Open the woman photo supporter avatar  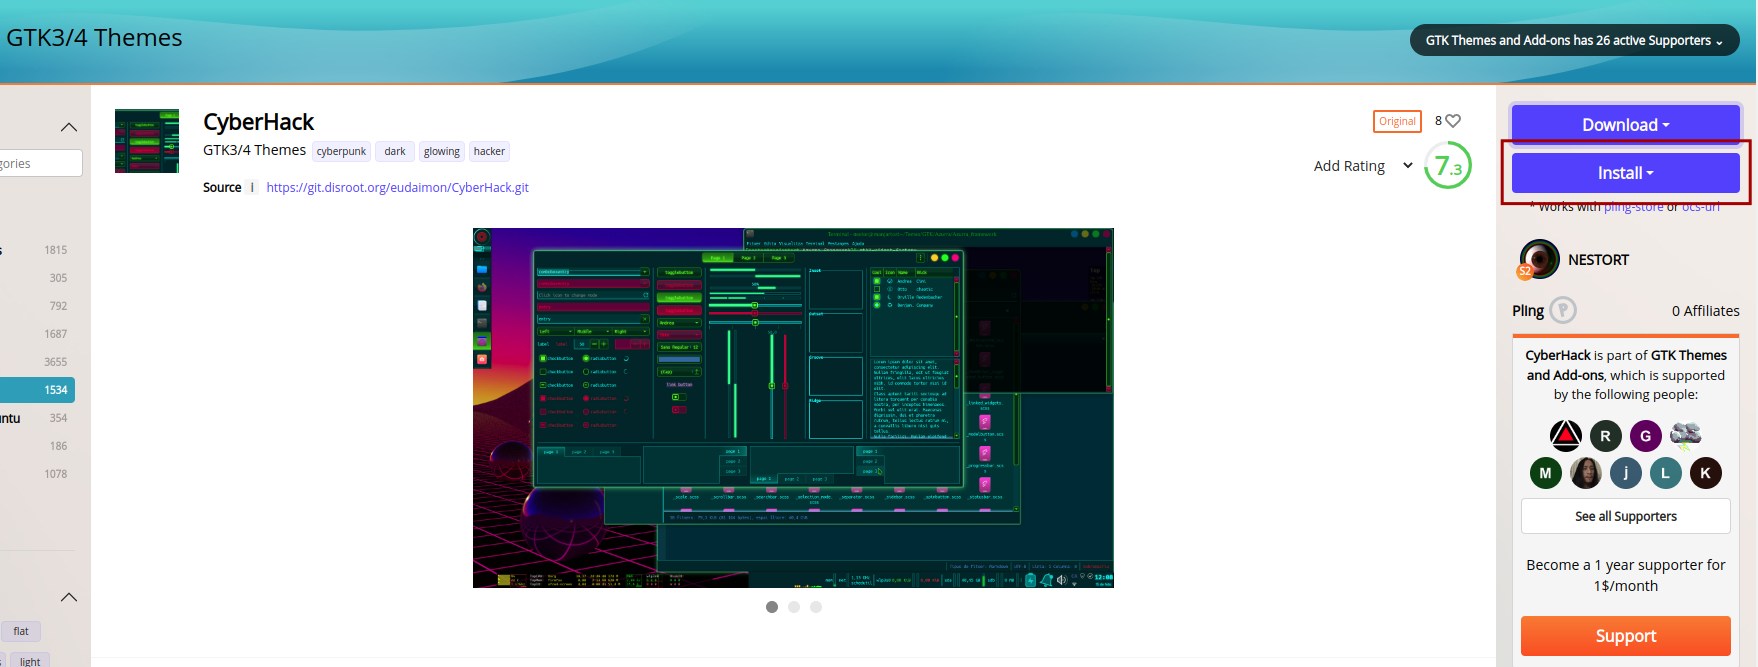pos(1586,473)
